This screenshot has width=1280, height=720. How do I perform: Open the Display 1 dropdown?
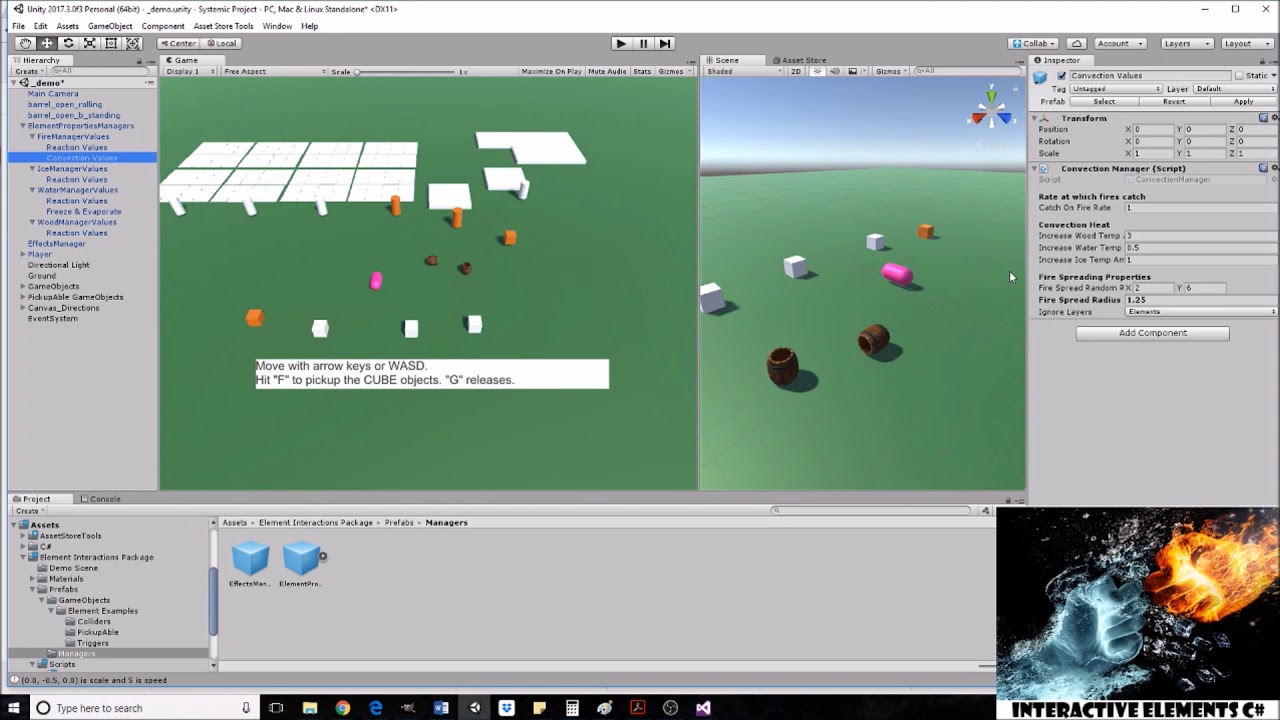tap(190, 71)
